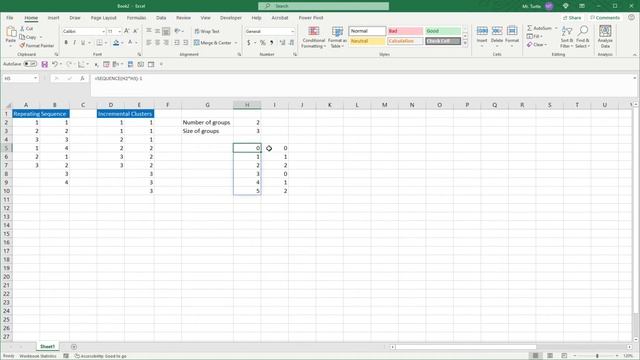Toggle Bottom Align vertical alignment
The image size is (640, 360).
click(x=166, y=31)
